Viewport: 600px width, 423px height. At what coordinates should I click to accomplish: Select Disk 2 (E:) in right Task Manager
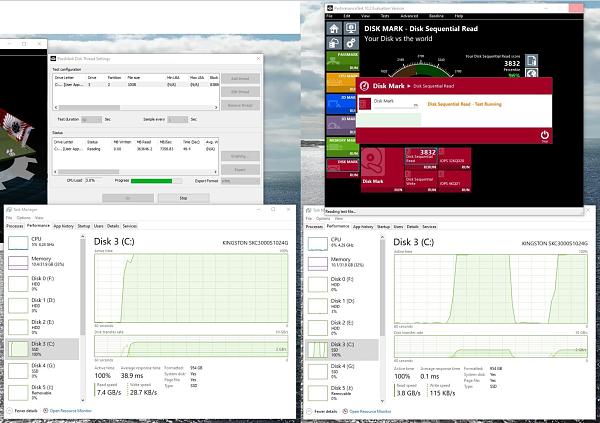343,328
